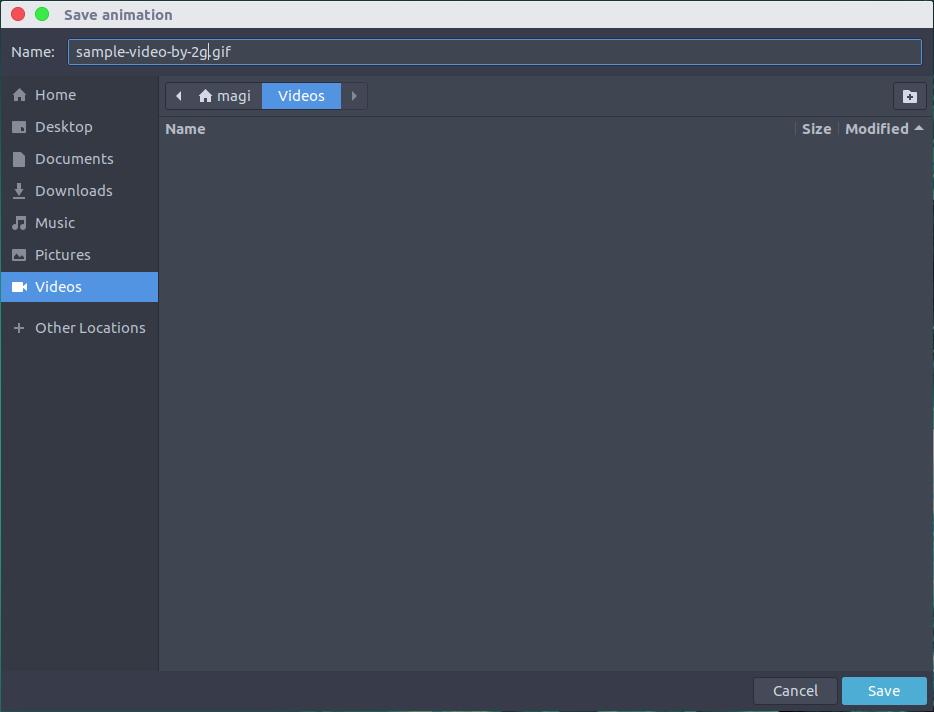The width and height of the screenshot is (934, 712).
Task: Toggle sort order via Modified column arrow
Action: click(919, 128)
